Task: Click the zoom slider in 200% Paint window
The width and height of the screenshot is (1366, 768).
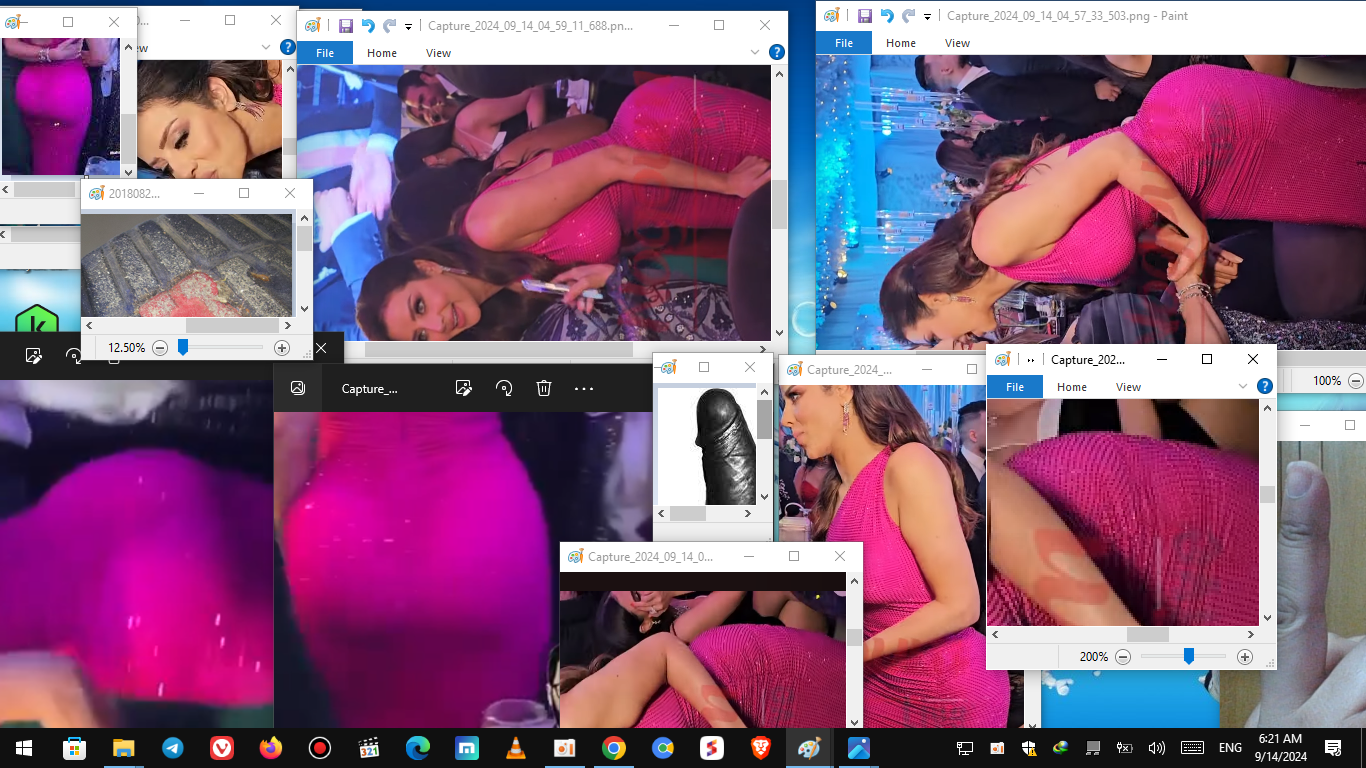Action: pos(1188,657)
